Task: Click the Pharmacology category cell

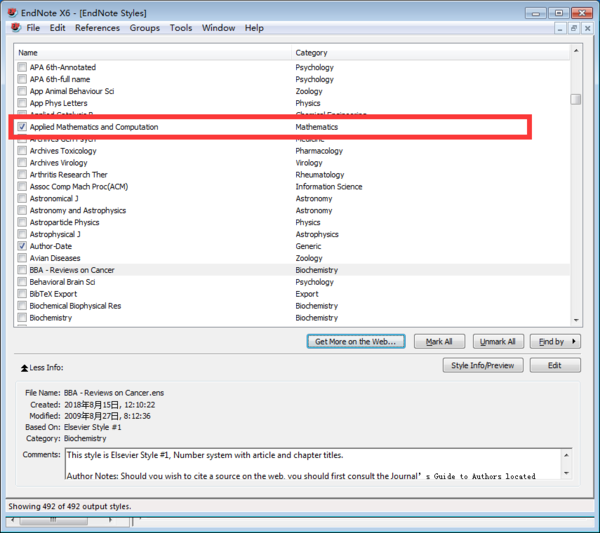Action: click(x=319, y=151)
